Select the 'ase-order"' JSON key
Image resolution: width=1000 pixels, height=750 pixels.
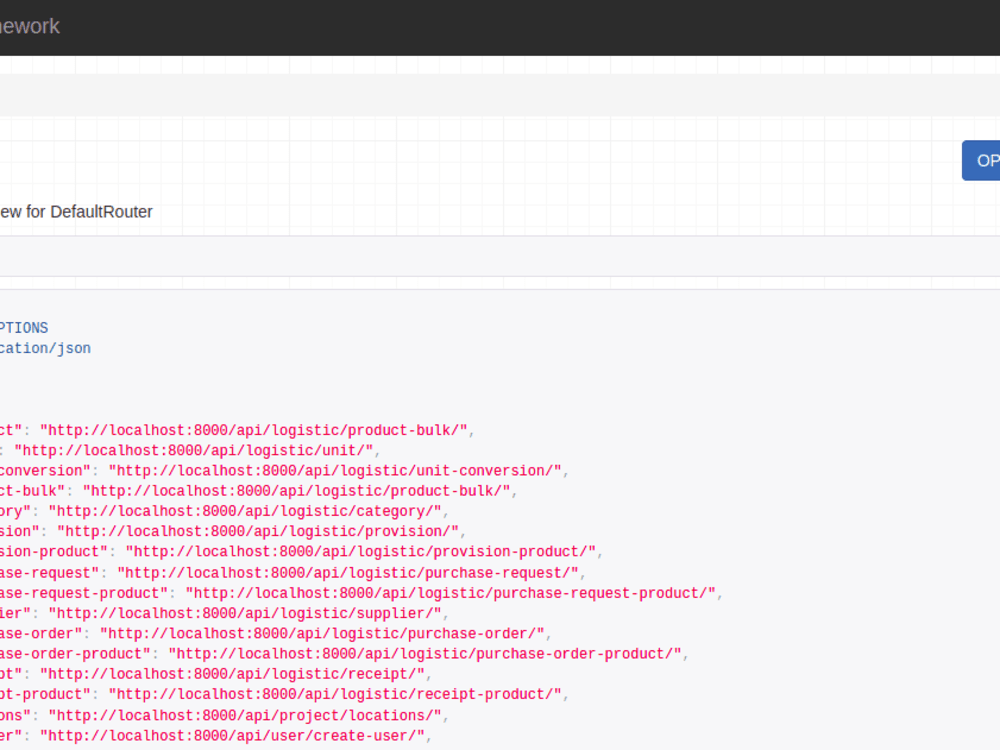[x=41, y=634]
